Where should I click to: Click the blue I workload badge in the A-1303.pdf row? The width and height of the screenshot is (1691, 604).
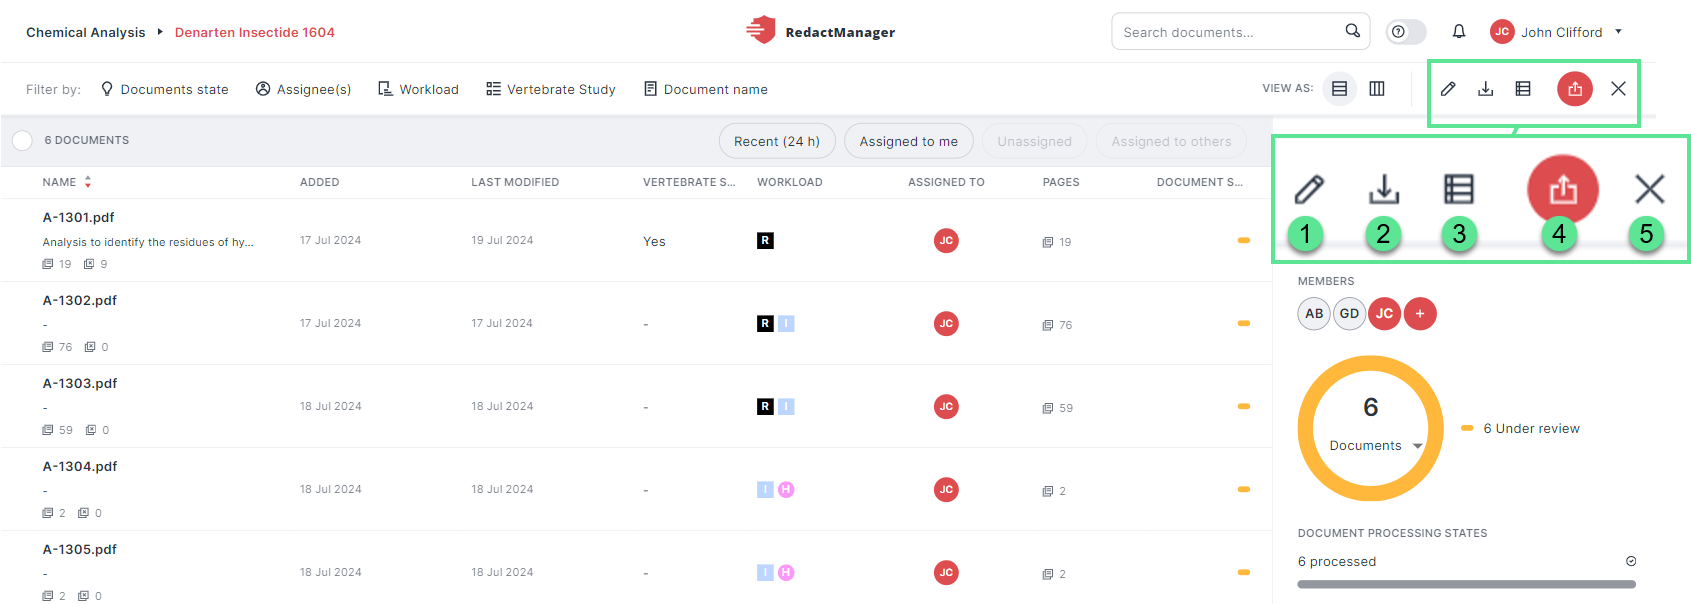click(786, 407)
